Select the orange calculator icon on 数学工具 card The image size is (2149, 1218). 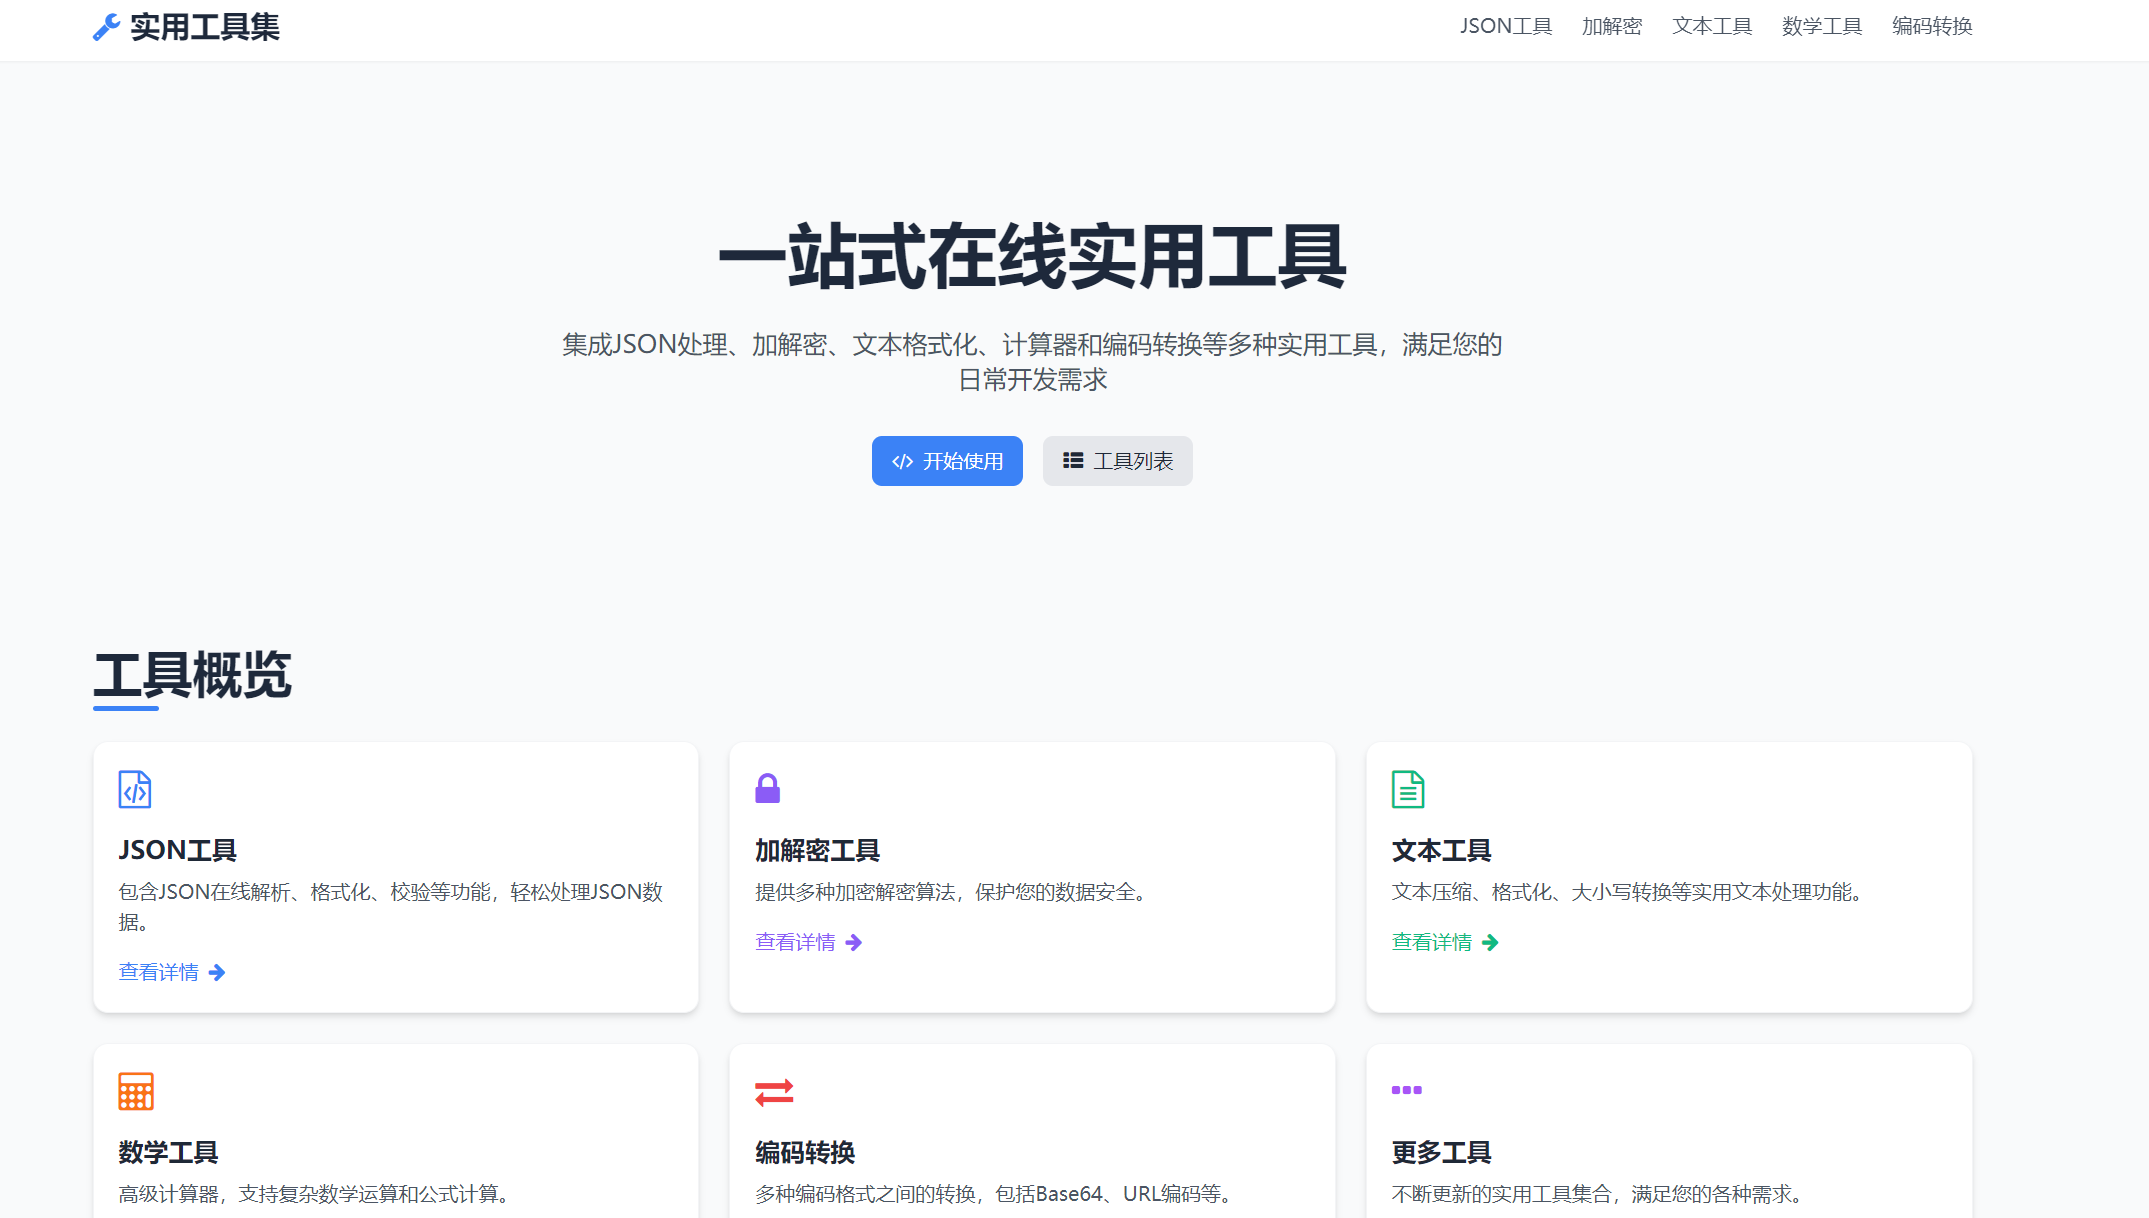[x=135, y=1091]
